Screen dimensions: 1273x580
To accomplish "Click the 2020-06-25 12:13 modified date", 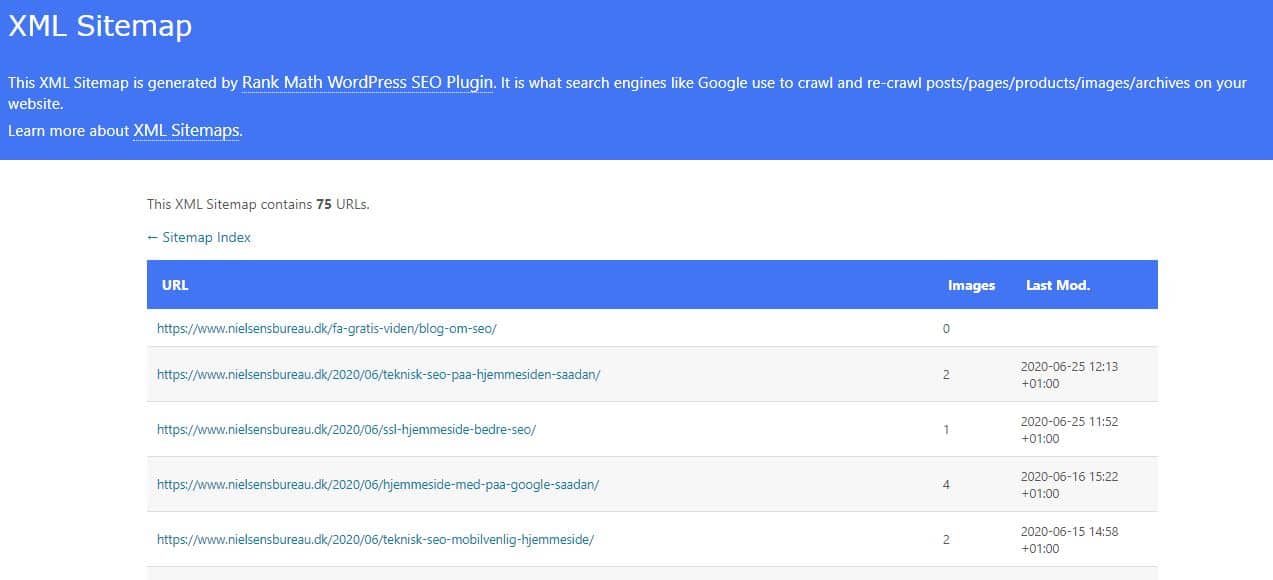I will pos(1069,375).
